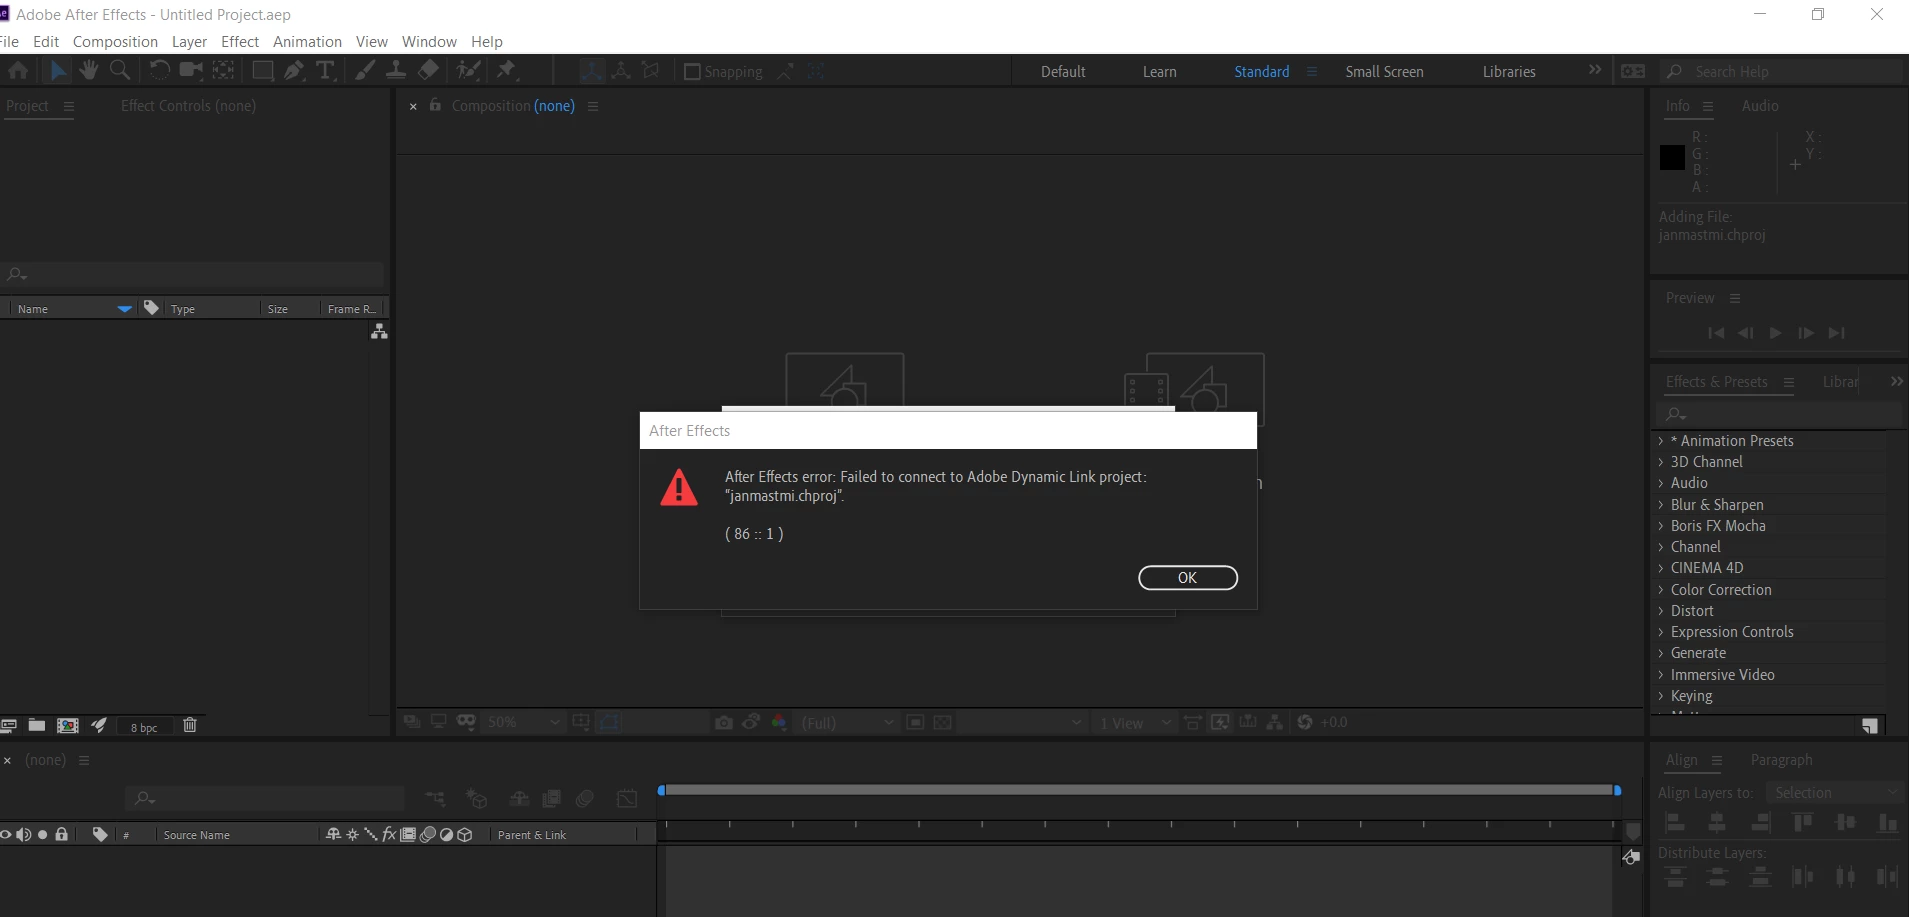1909x917 pixels.
Task: Click the World Axis Mode icon
Action: click(x=621, y=70)
